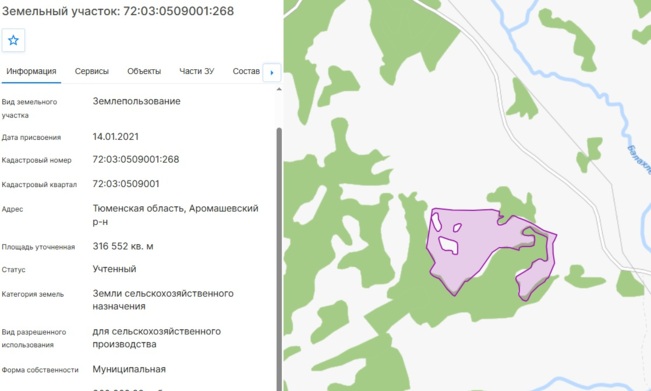Click the label Дата присвоения
The height and width of the screenshot is (391, 651).
(31, 137)
